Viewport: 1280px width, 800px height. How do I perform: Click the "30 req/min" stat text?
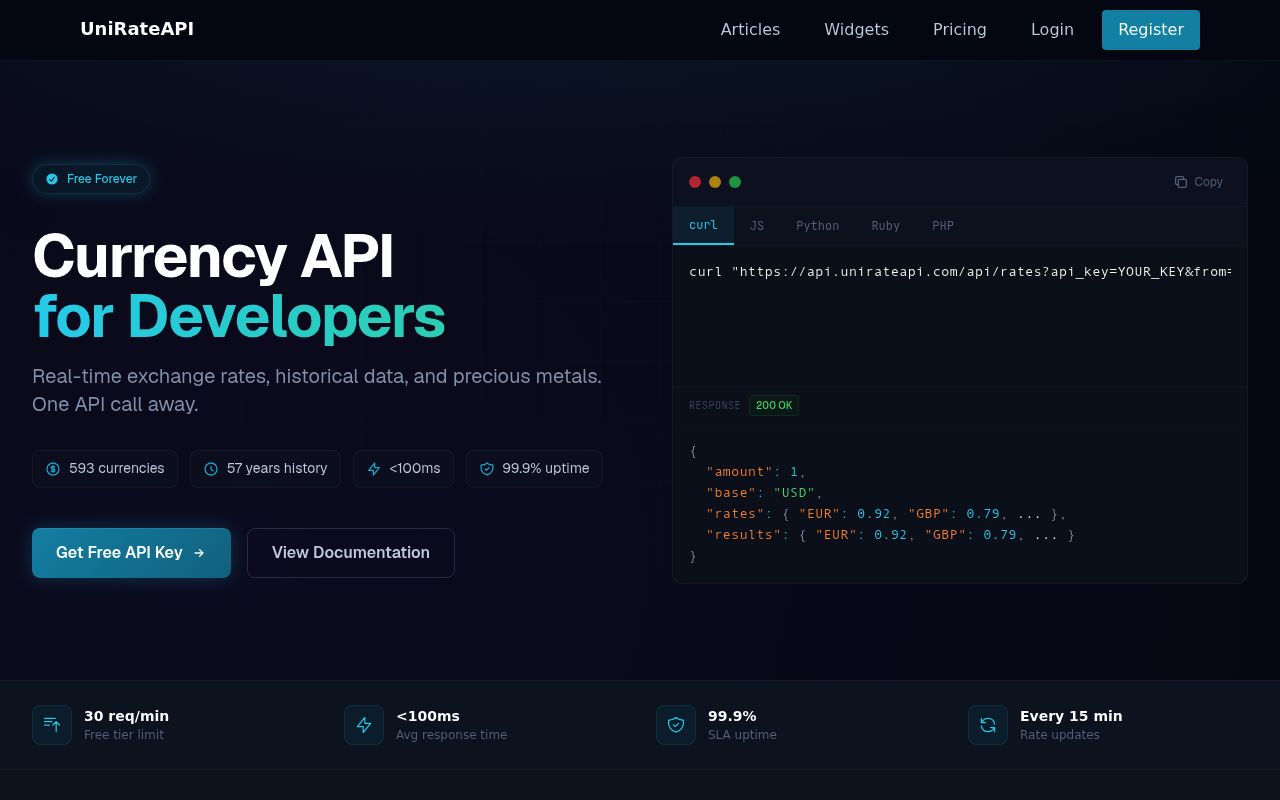coord(126,716)
